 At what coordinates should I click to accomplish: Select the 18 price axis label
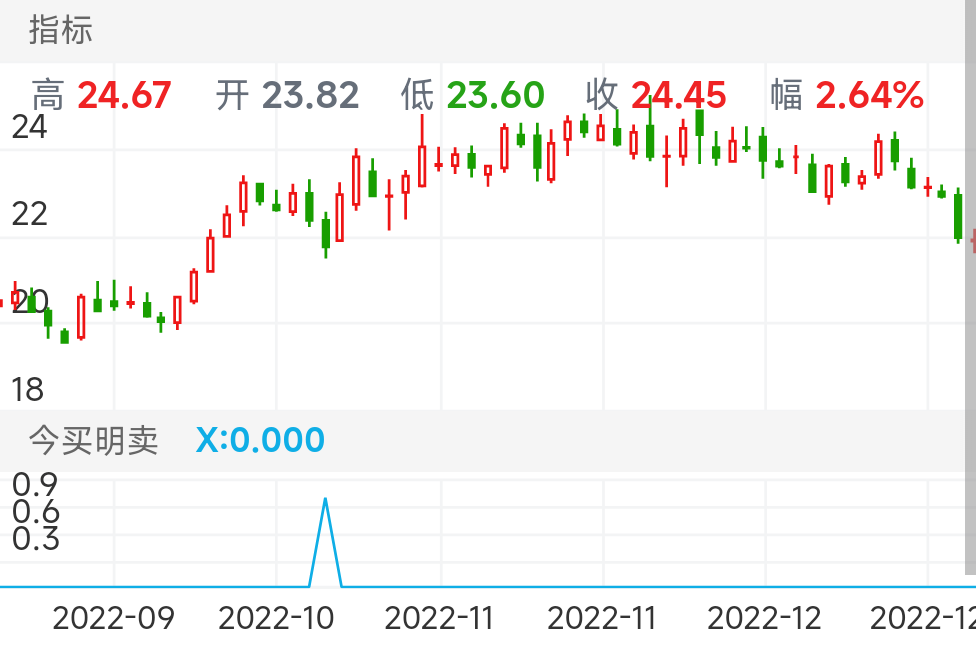[x=27, y=390]
